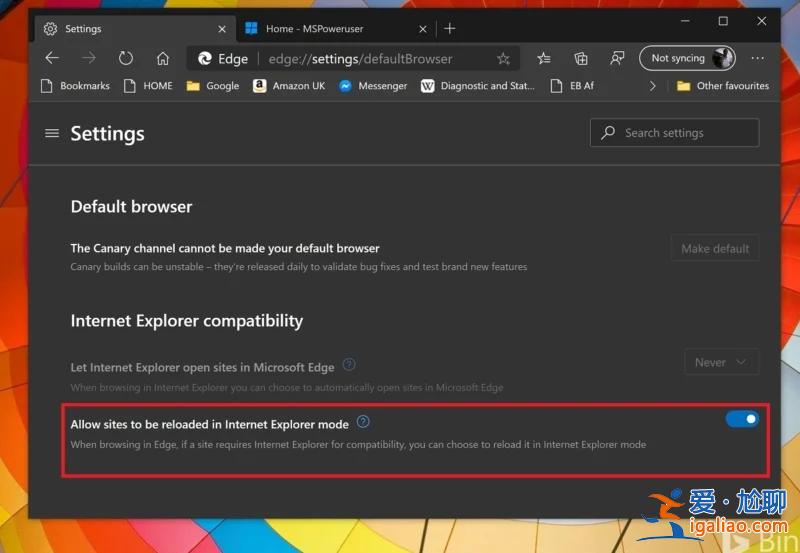The height and width of the screenshot is (553, 800).
Task: Focus the Search settings field
Action: (x=674, y=133)
